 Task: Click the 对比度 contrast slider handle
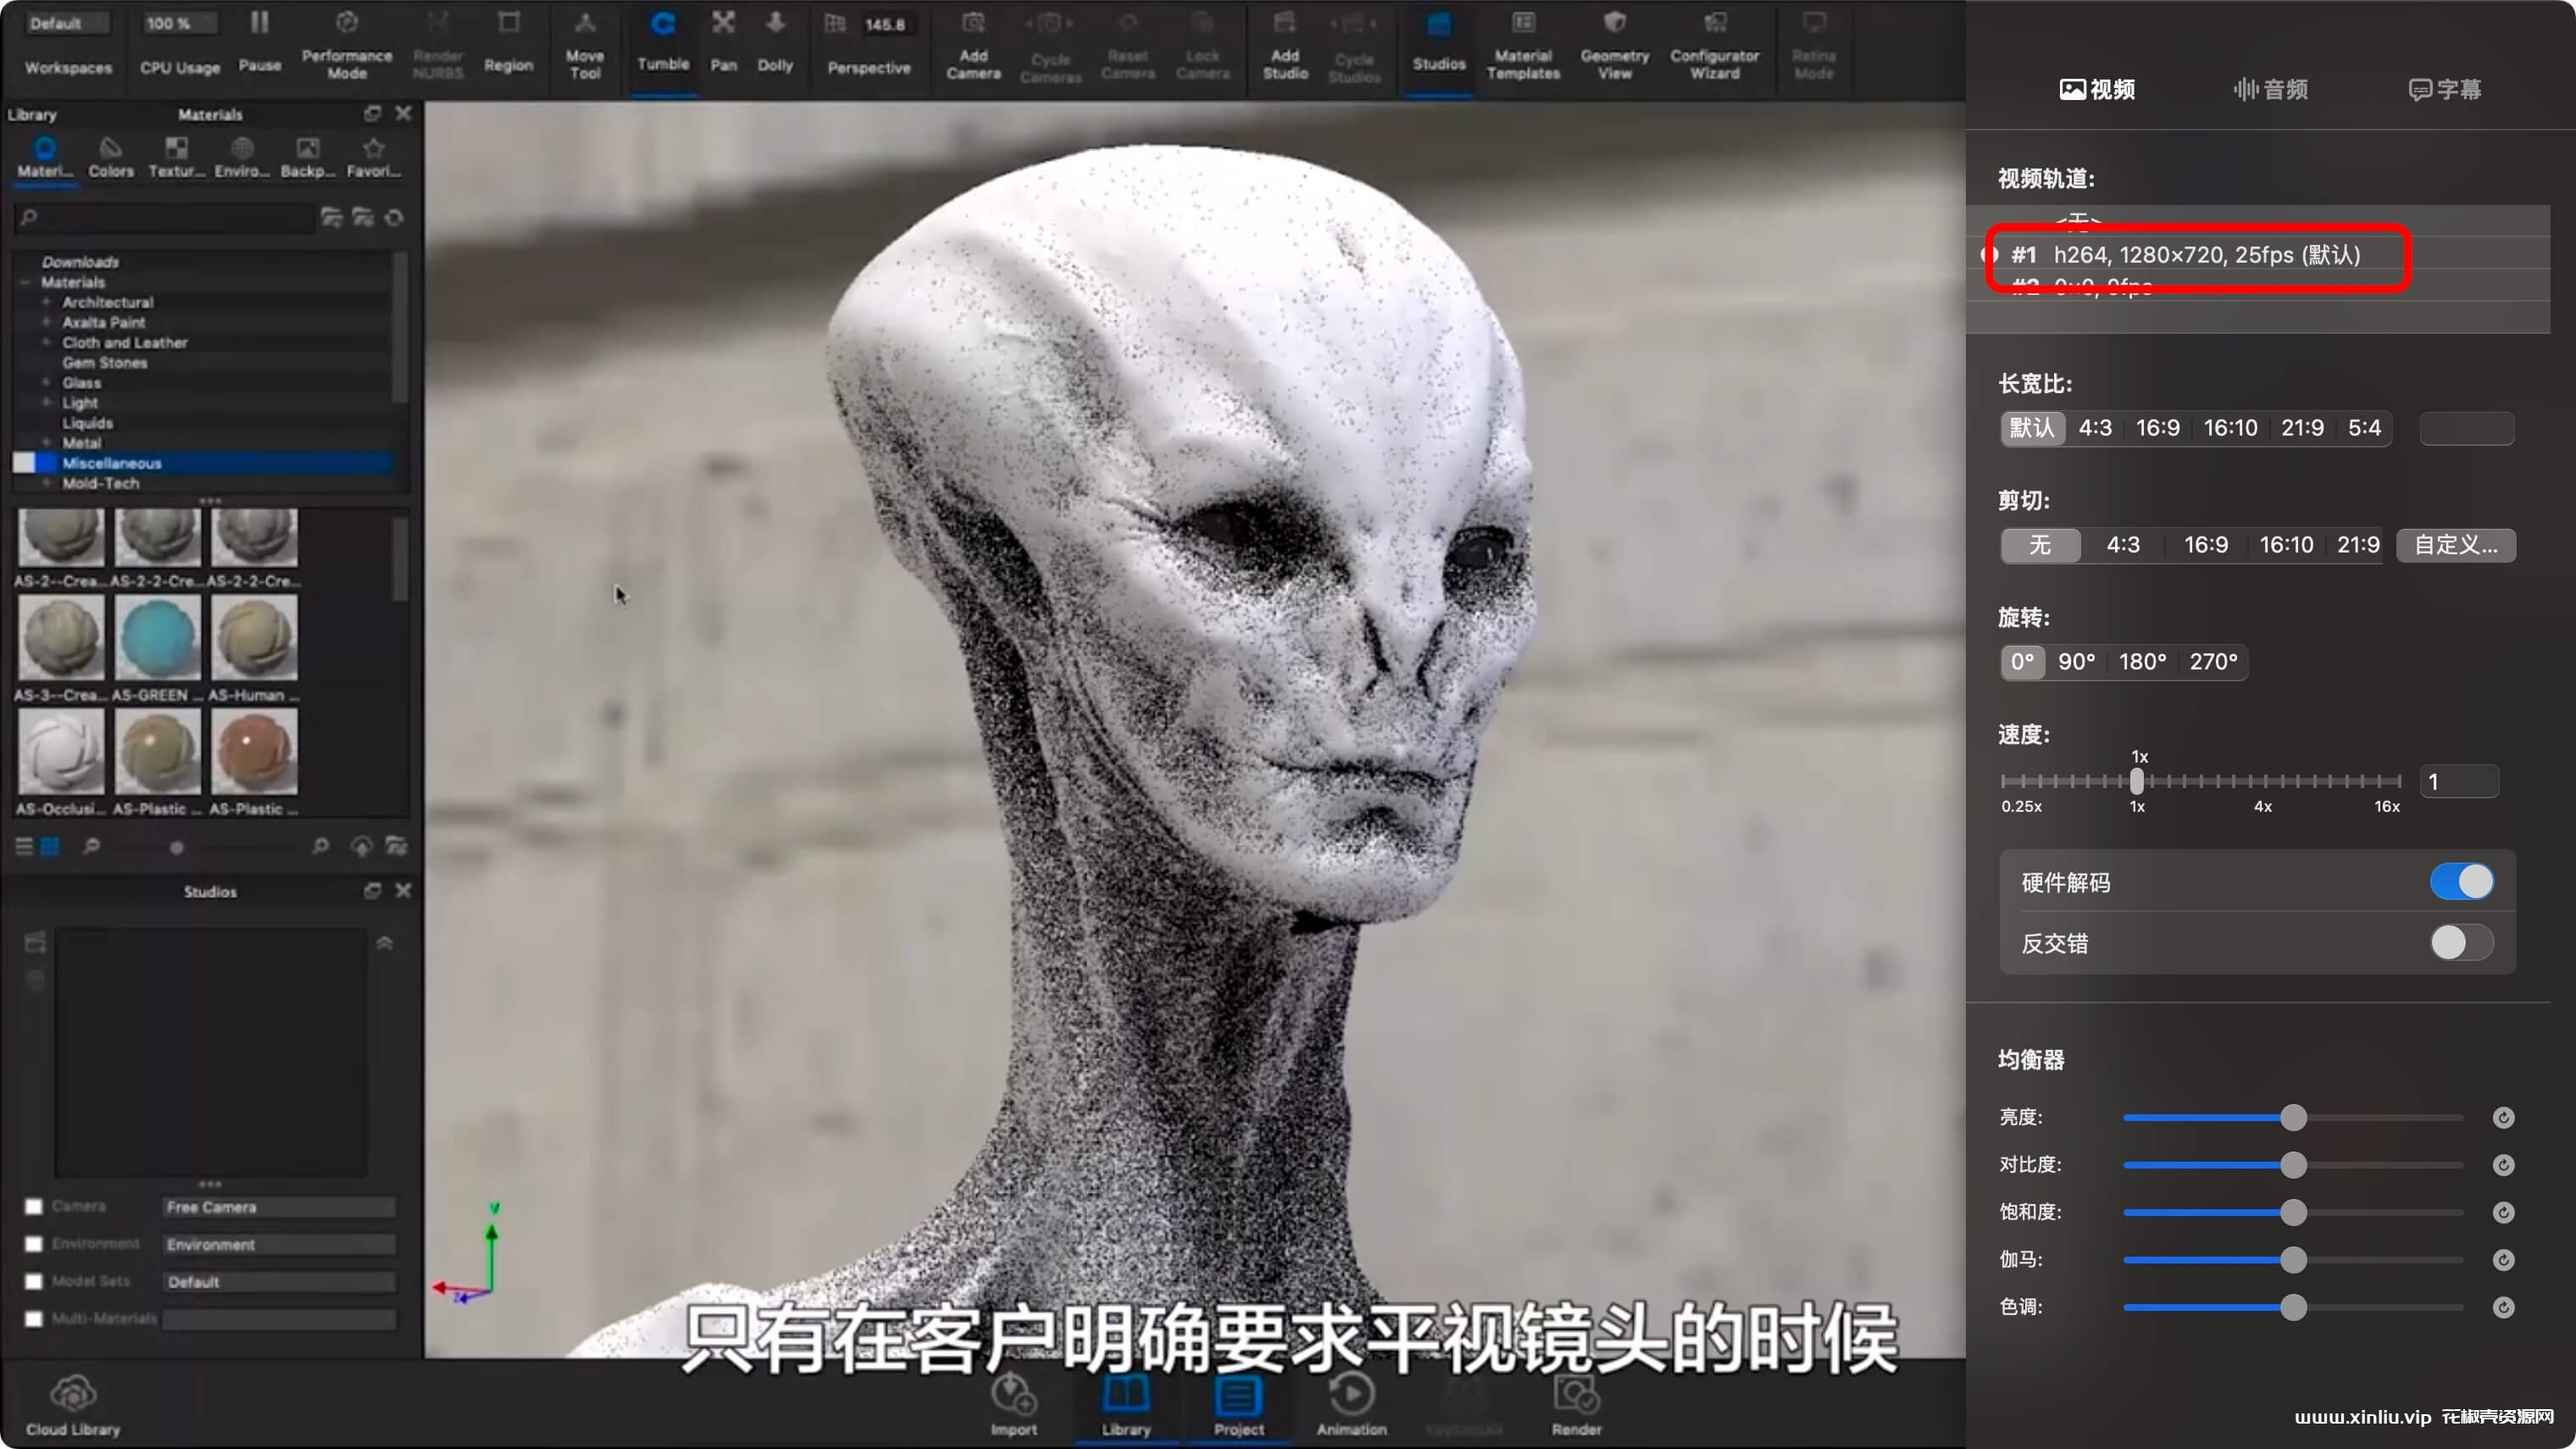(2293, 1165)
